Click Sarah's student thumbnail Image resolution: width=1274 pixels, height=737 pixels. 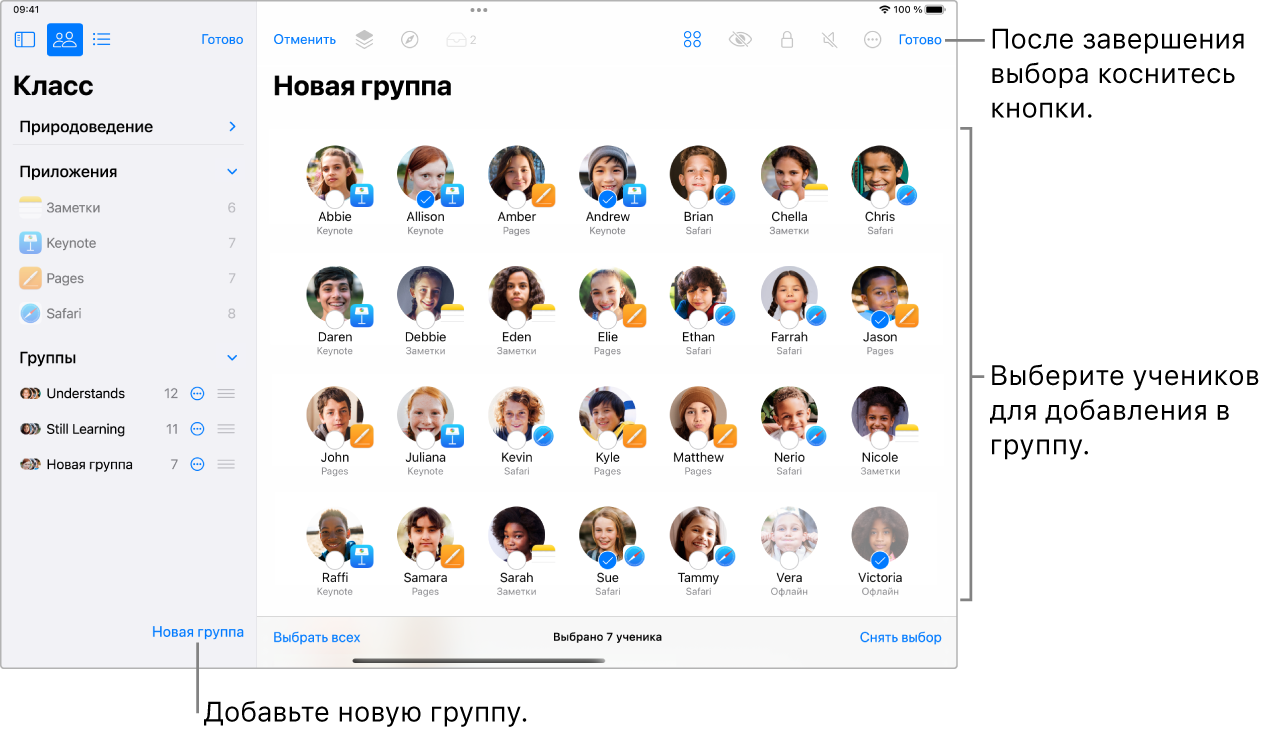(x=517, y=535)
